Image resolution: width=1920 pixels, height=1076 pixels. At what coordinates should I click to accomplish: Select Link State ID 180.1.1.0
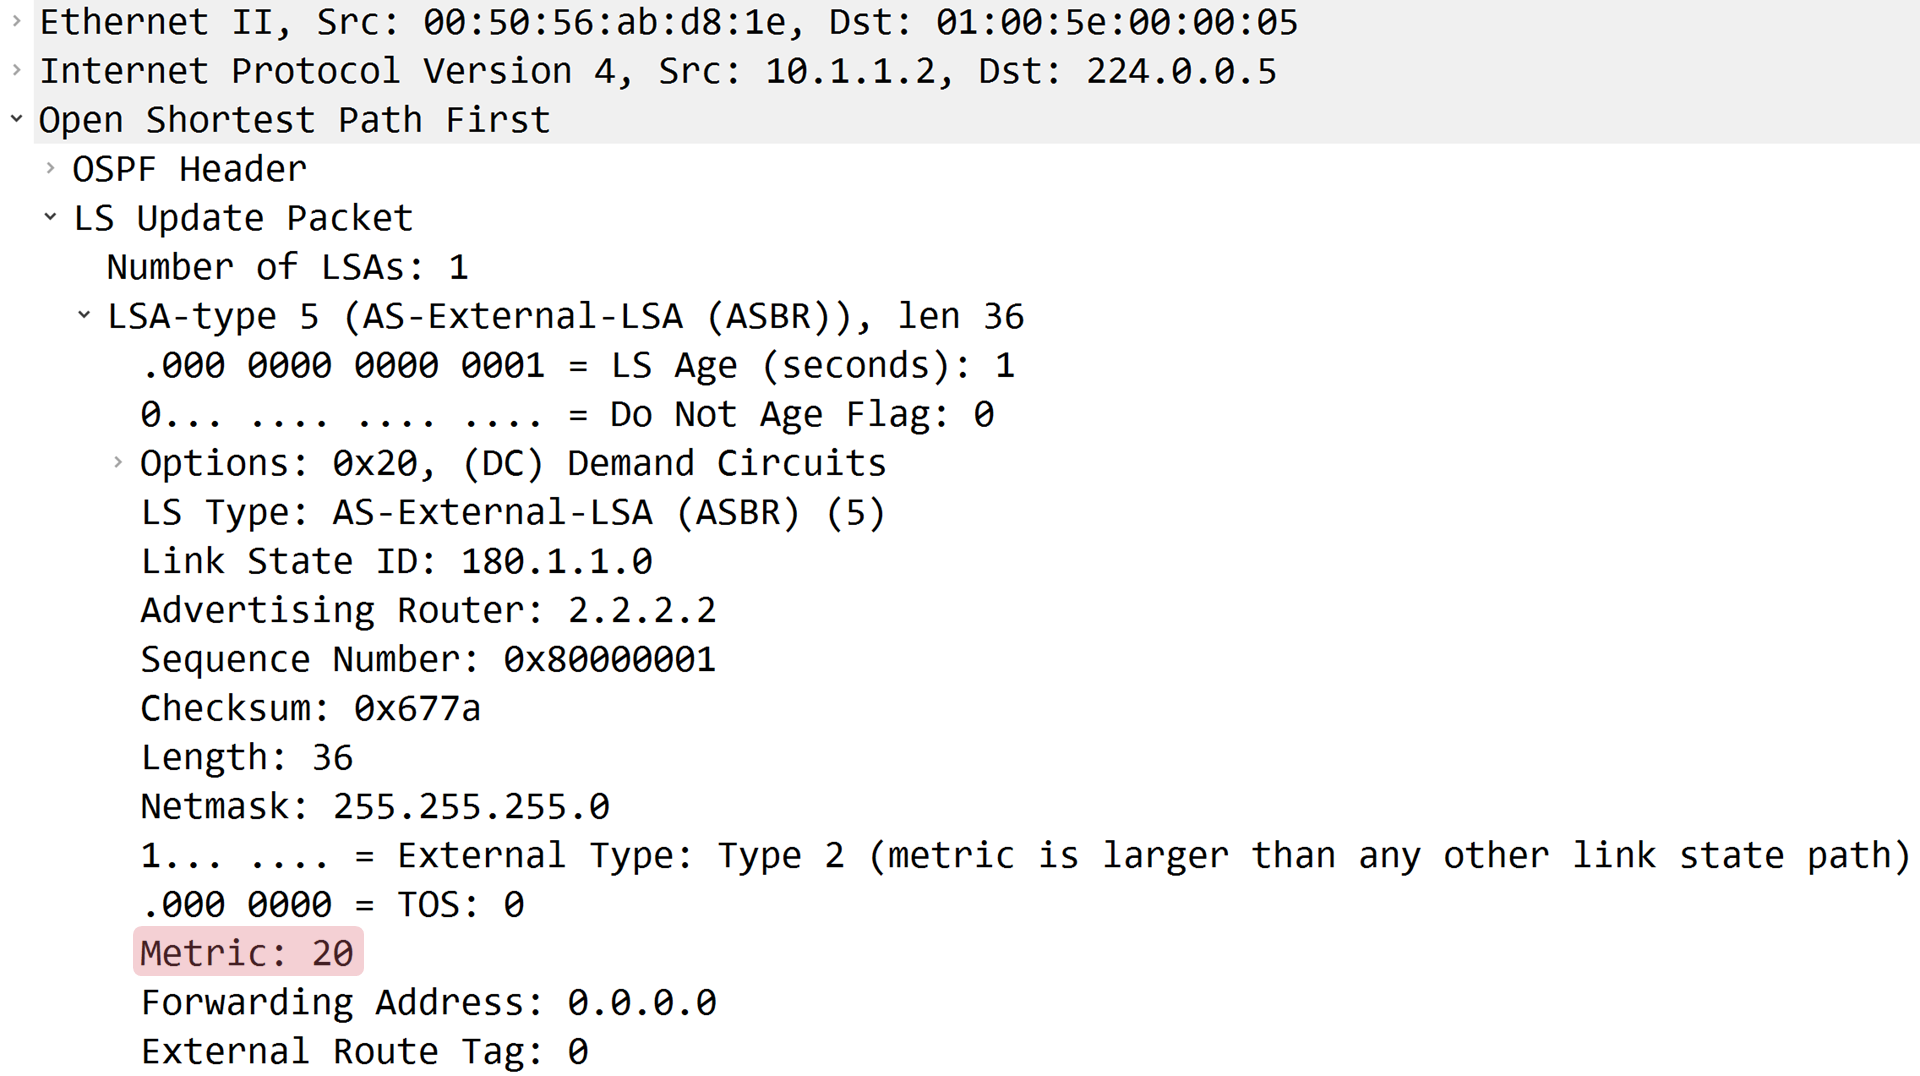(x=397, y=561)
